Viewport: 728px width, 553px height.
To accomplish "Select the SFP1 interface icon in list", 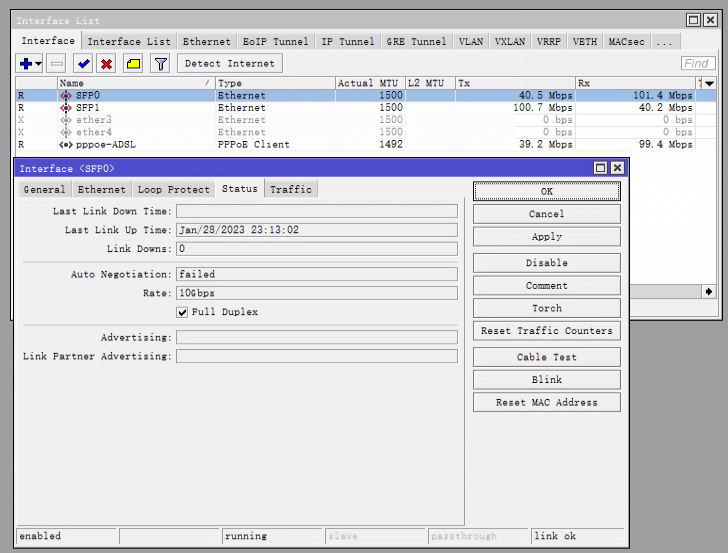I will (66, 108).
